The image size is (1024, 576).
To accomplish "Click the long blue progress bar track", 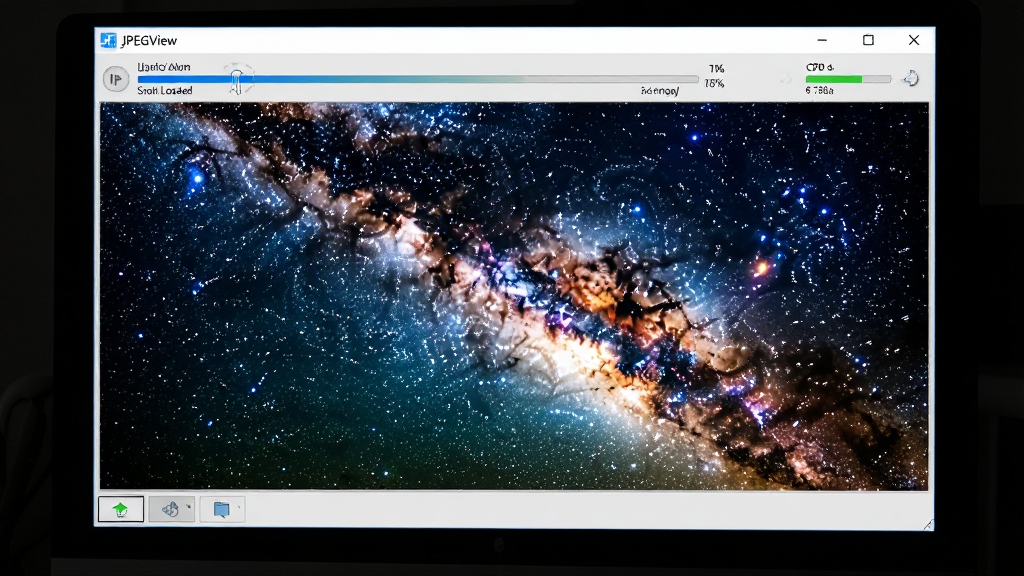I will pyautogui.click(x=418, y=79).
